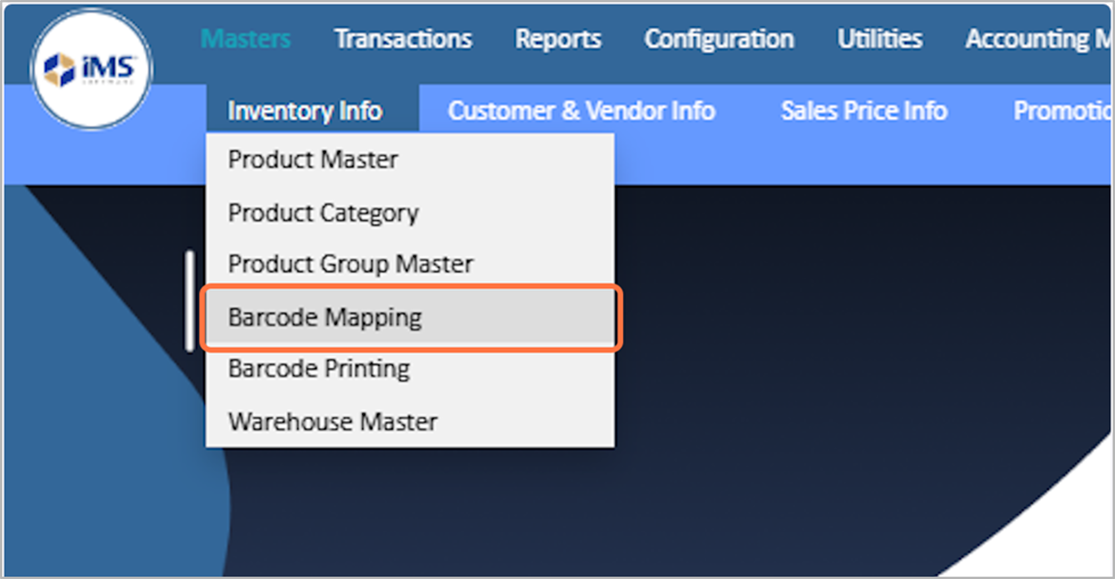The width and height of the screenshot is (1115, 579).
Task: Go to the Reports menu
Action: click(558, 39)
